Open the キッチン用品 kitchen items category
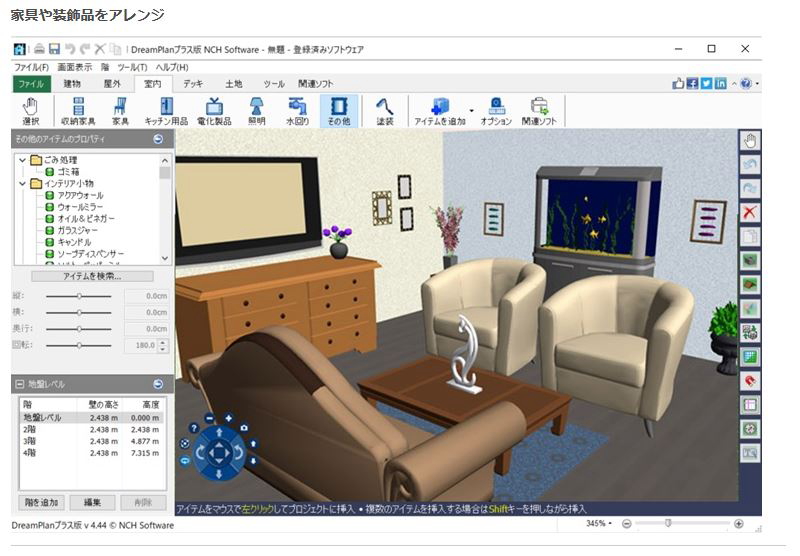800x556 pixels. [166, 111]
